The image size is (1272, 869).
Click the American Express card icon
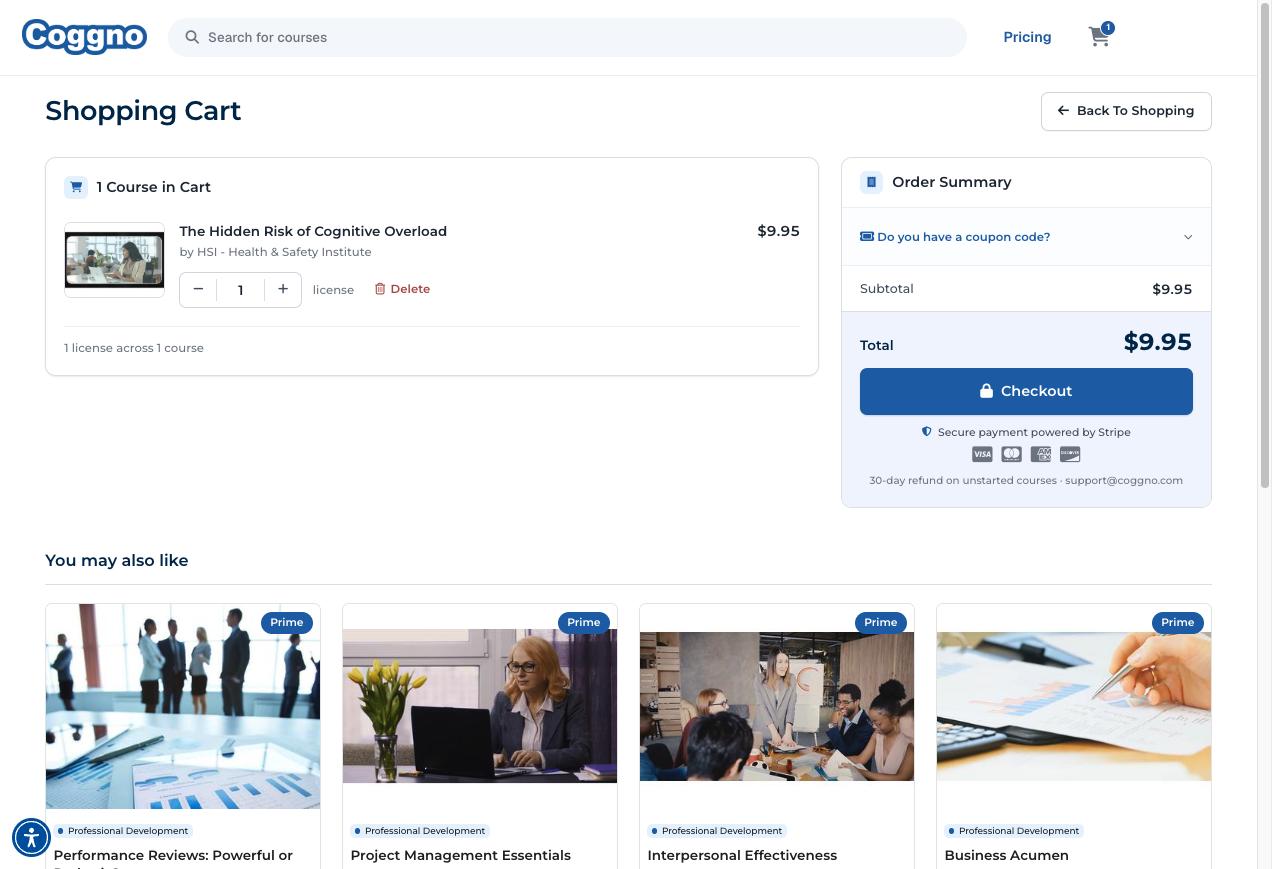1041,454
